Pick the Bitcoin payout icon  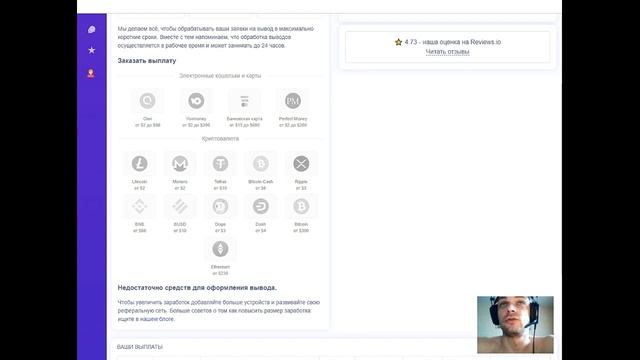[x=301, y=206]
